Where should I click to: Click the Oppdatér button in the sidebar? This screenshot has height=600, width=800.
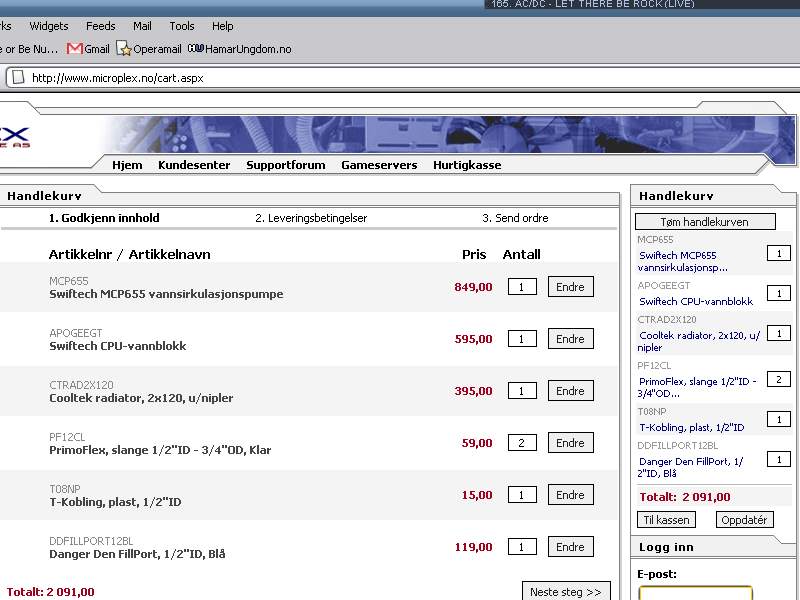[x=744, y=520]
